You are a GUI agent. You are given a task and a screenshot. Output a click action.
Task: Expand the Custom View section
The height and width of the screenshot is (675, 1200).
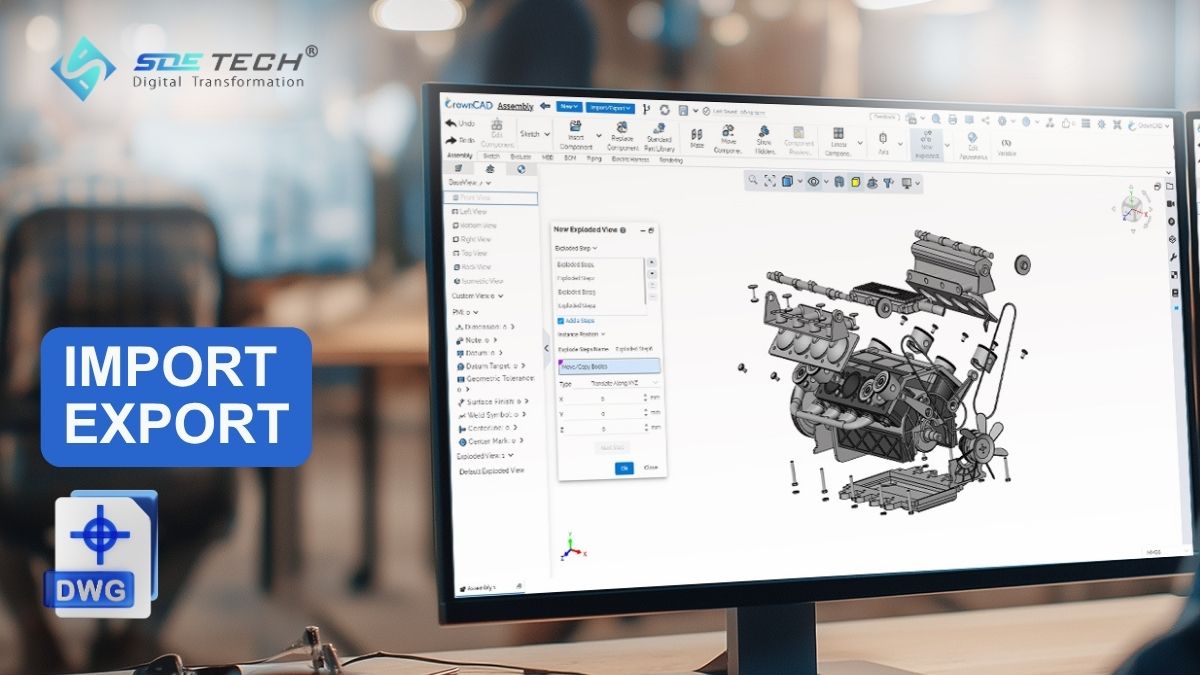pyautogui.click(x=478, y=296)
